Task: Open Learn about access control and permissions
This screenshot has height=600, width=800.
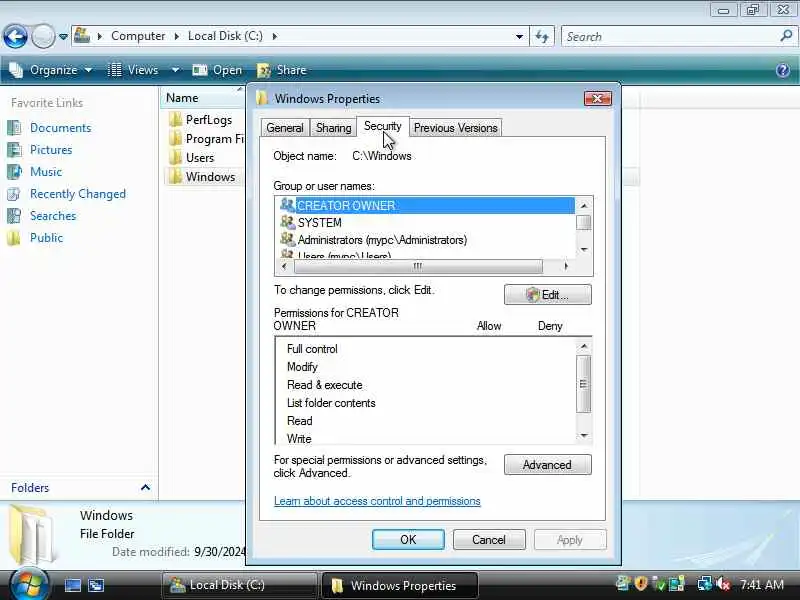Action: click(377, 501)
